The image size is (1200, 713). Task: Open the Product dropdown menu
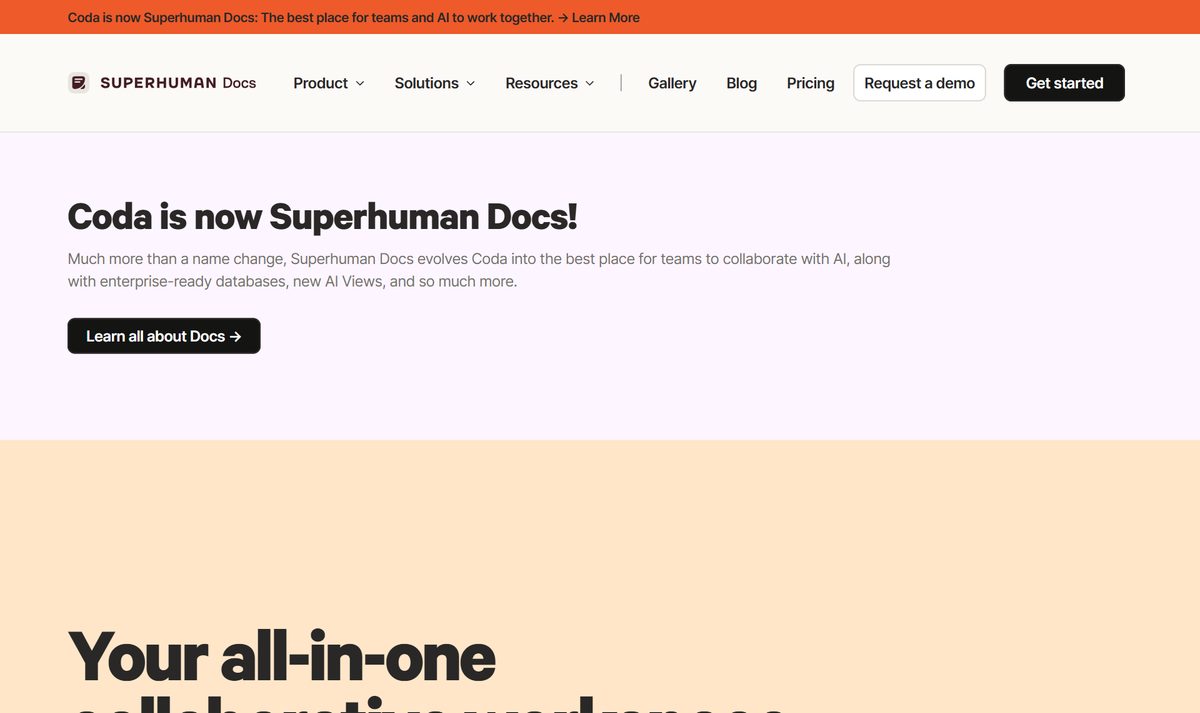[x=329, y=83]
